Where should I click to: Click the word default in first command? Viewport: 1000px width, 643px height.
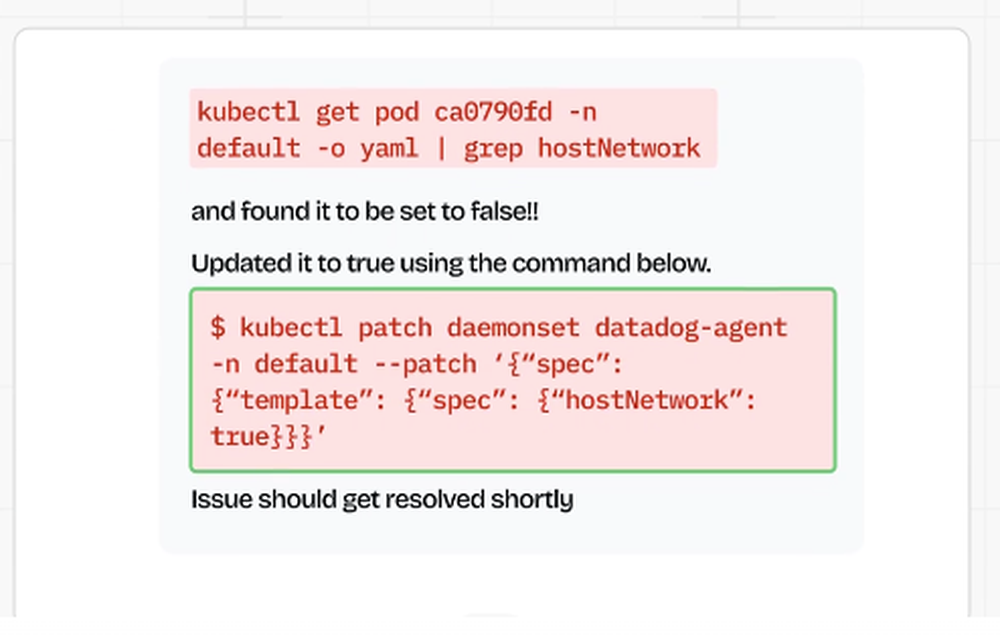tap(248, 148)
